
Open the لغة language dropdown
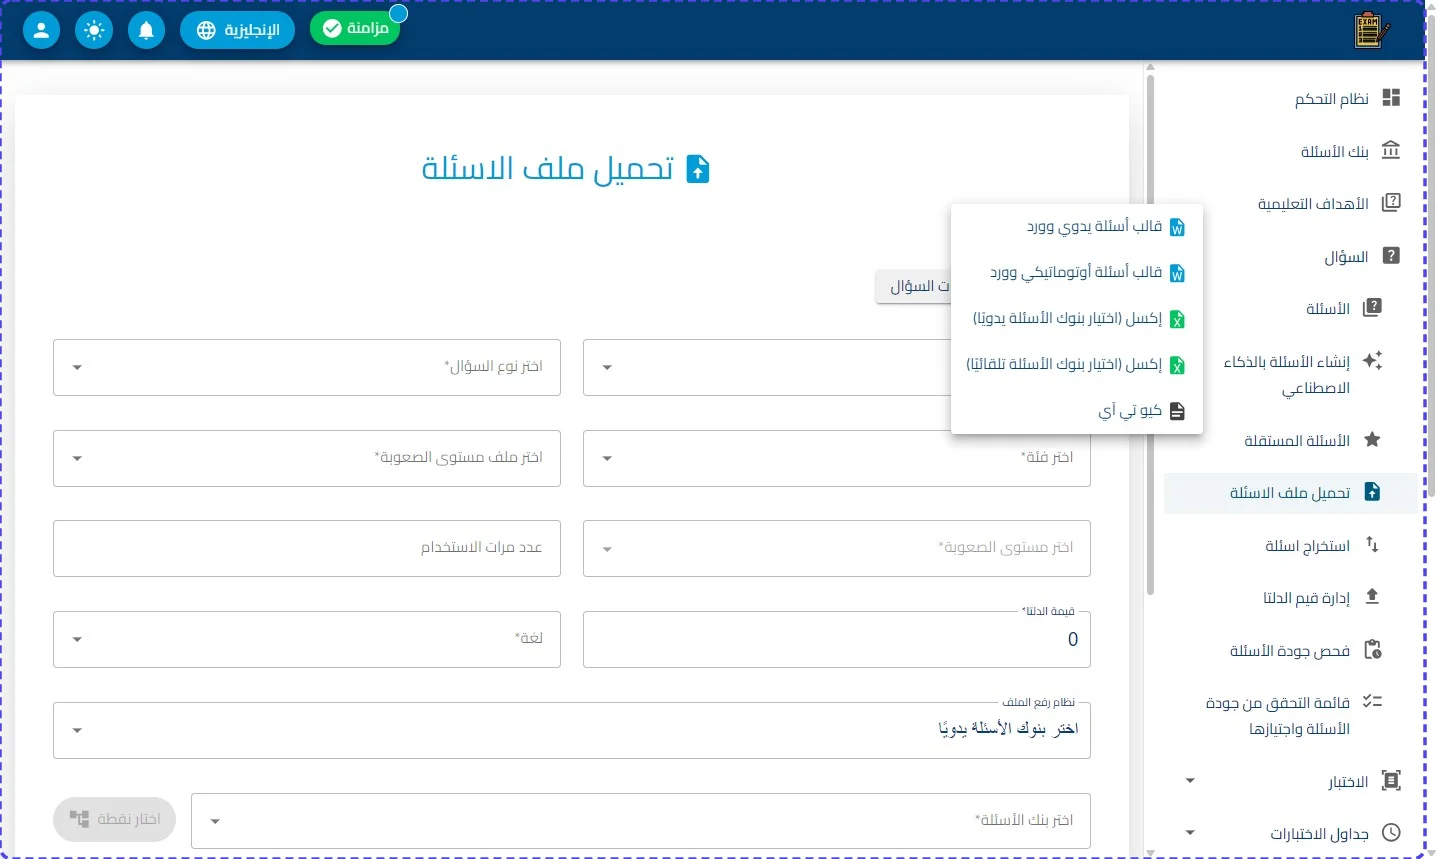307,639
